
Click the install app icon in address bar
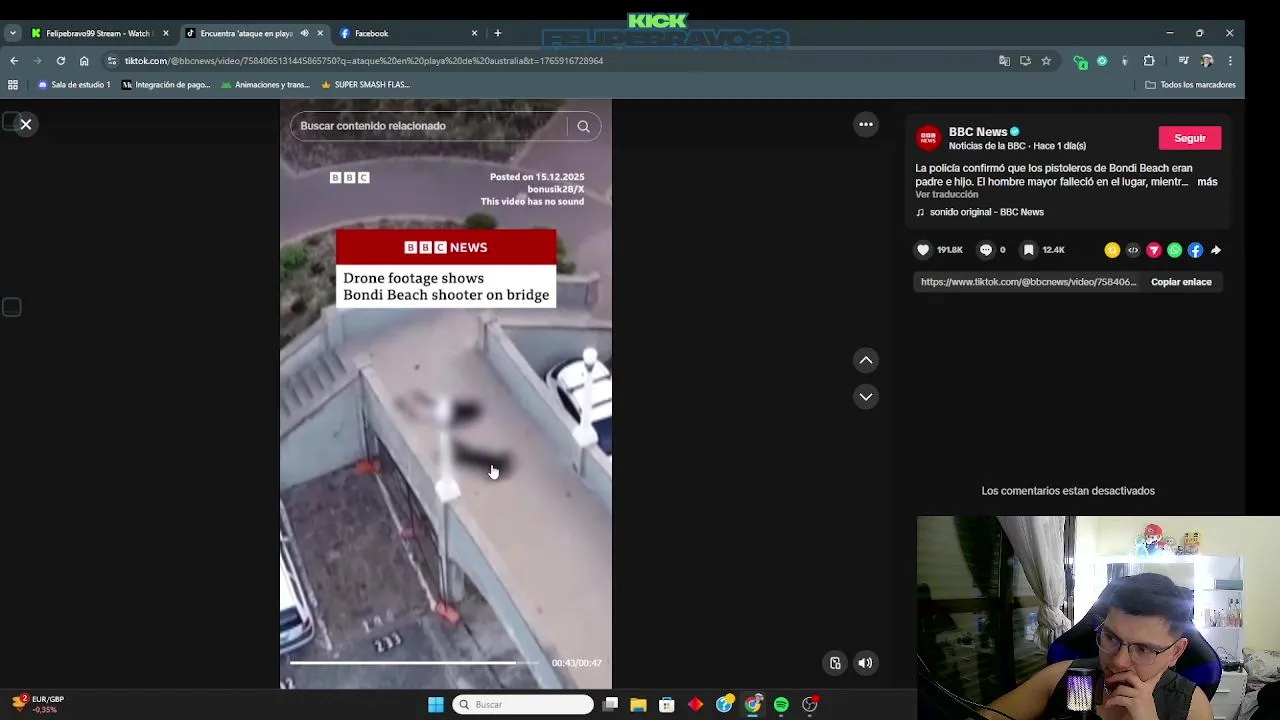[x=1025, y=61]
